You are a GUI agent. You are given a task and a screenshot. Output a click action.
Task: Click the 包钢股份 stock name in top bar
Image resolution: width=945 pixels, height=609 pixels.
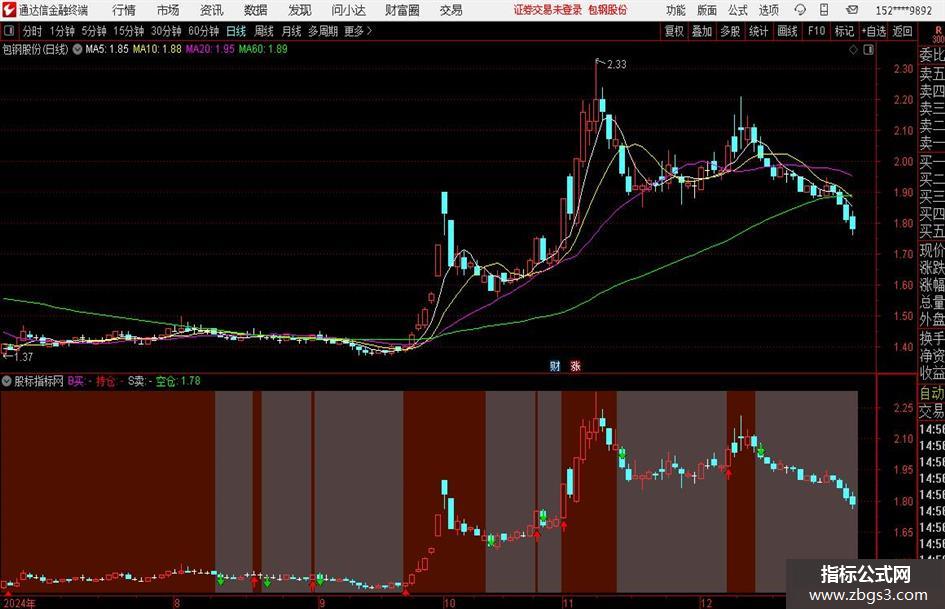[x=608, y=10]
